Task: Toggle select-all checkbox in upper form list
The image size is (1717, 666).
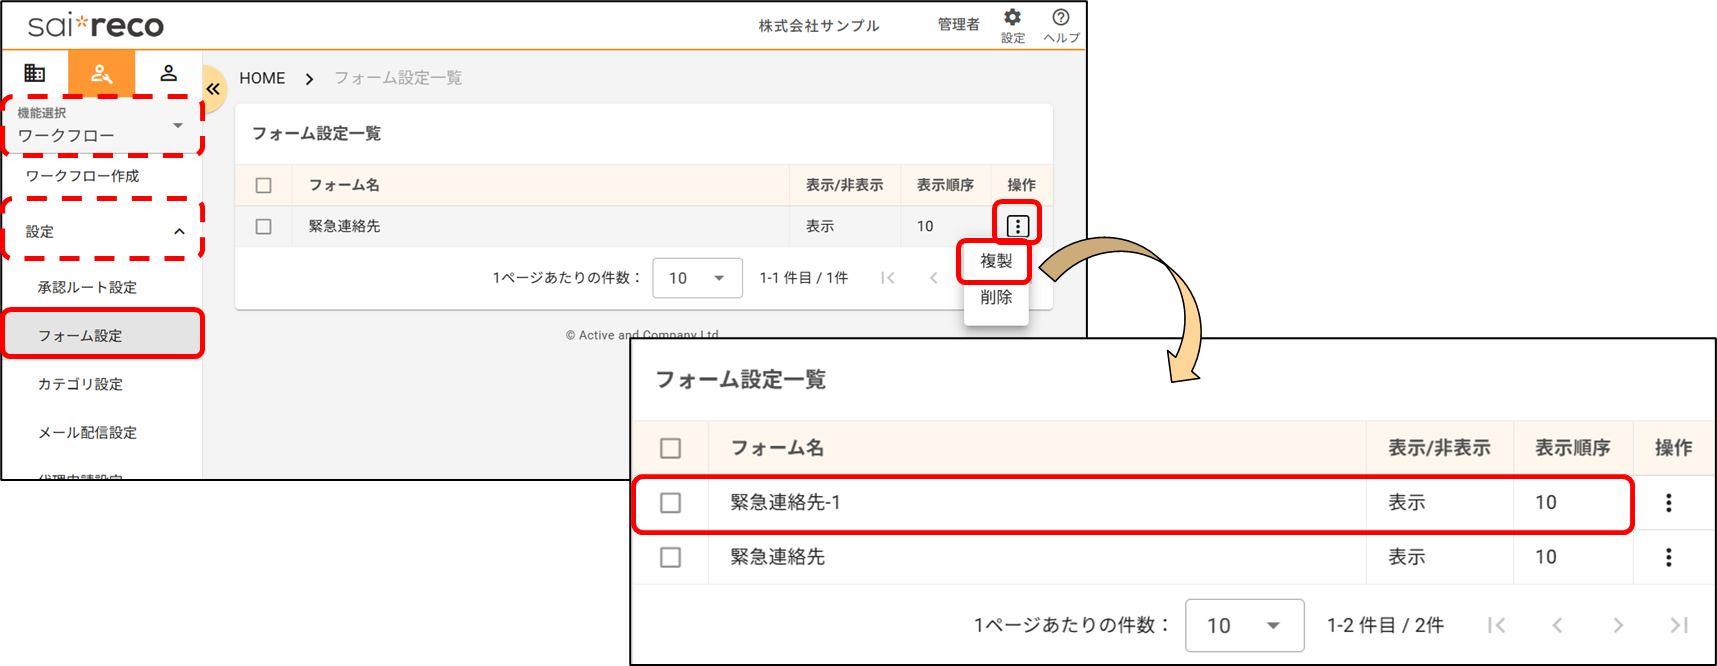Action: pyautogui.click(x=264, y=185)
